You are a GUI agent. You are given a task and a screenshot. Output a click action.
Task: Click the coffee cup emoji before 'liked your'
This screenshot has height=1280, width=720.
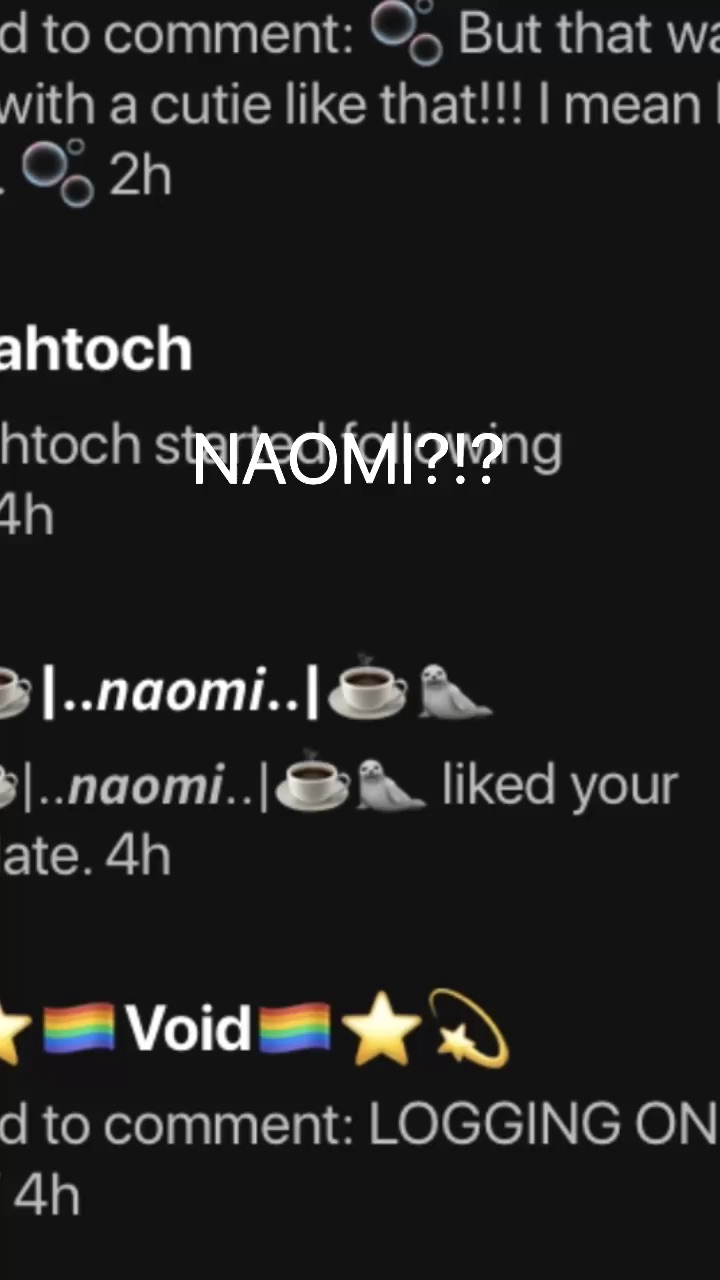312,782
